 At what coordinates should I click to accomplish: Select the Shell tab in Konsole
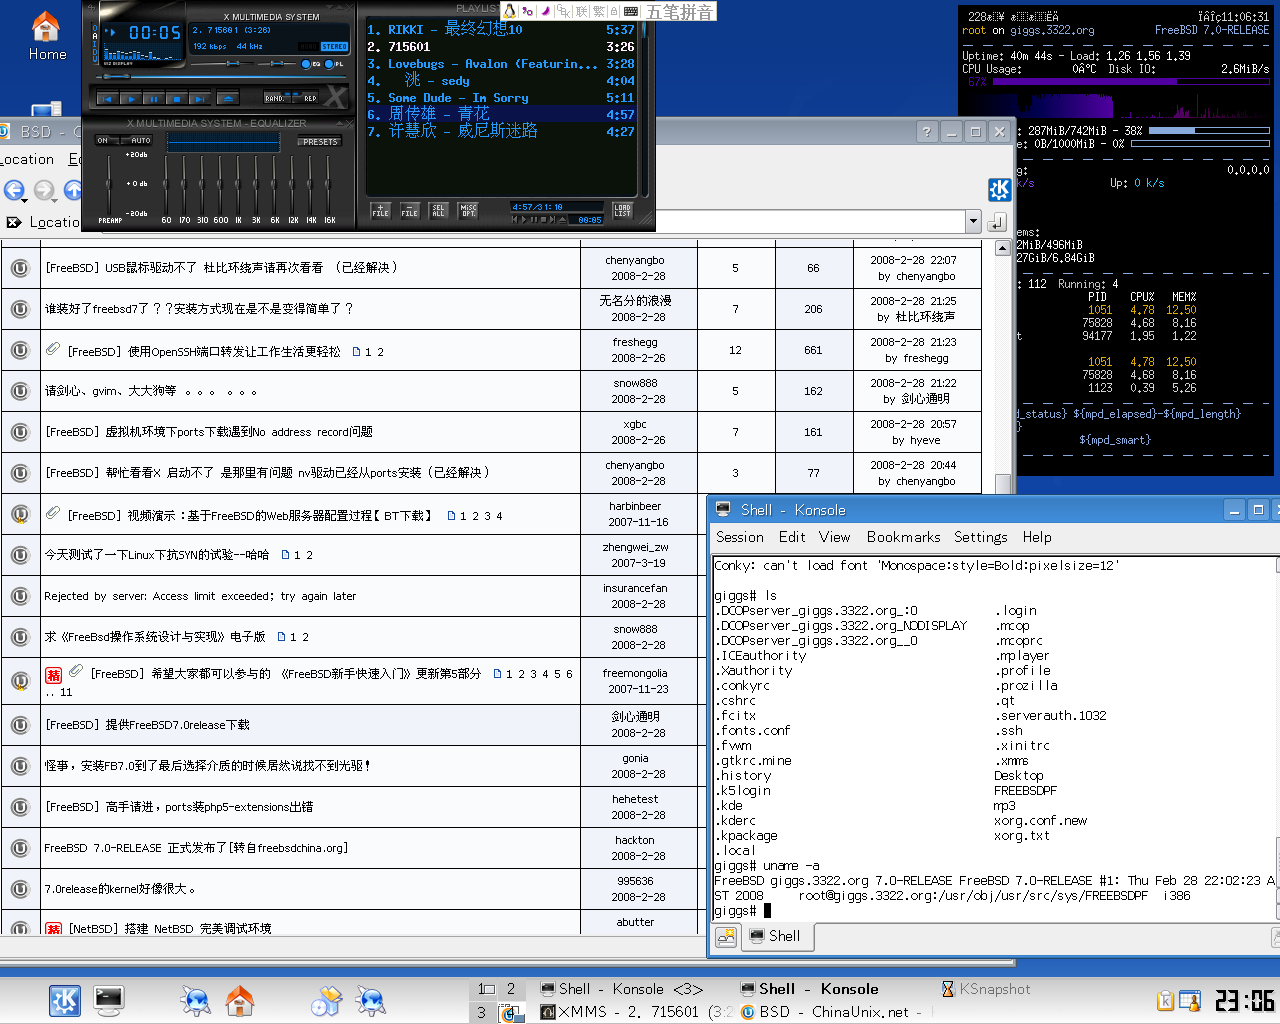tap(778, 936)
